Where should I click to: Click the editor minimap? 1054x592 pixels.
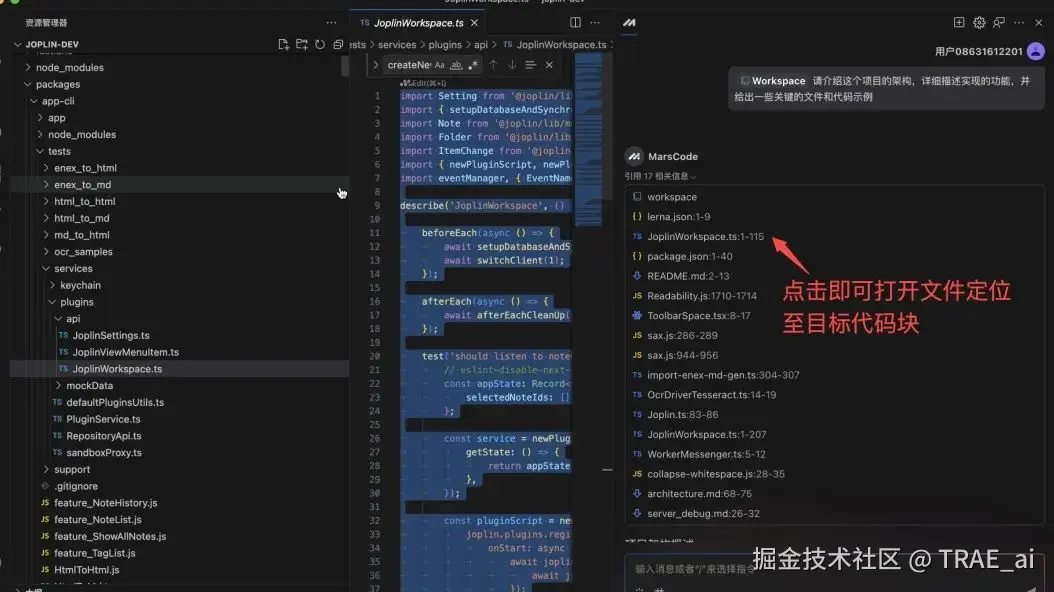(588, 141)
